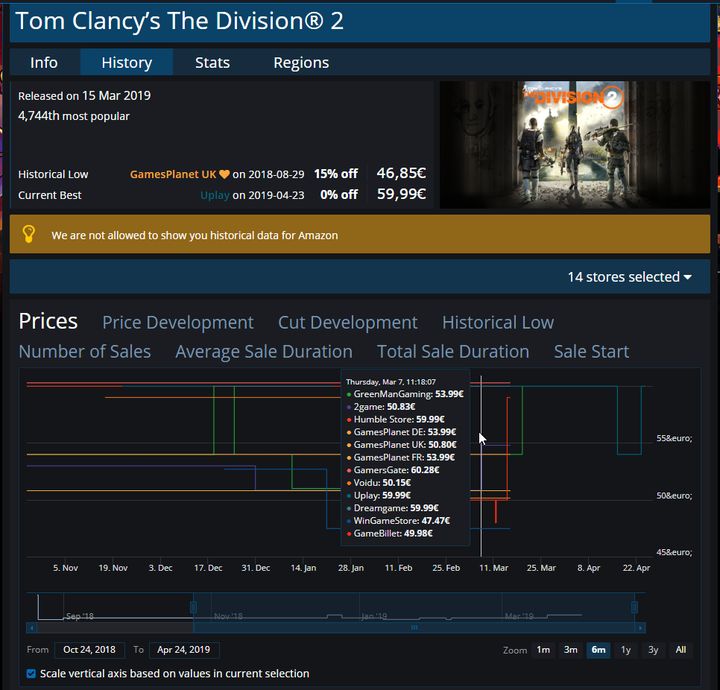Show the Cut Development chart
Viewport: 720px width, 690px height.
click(348, 322)
